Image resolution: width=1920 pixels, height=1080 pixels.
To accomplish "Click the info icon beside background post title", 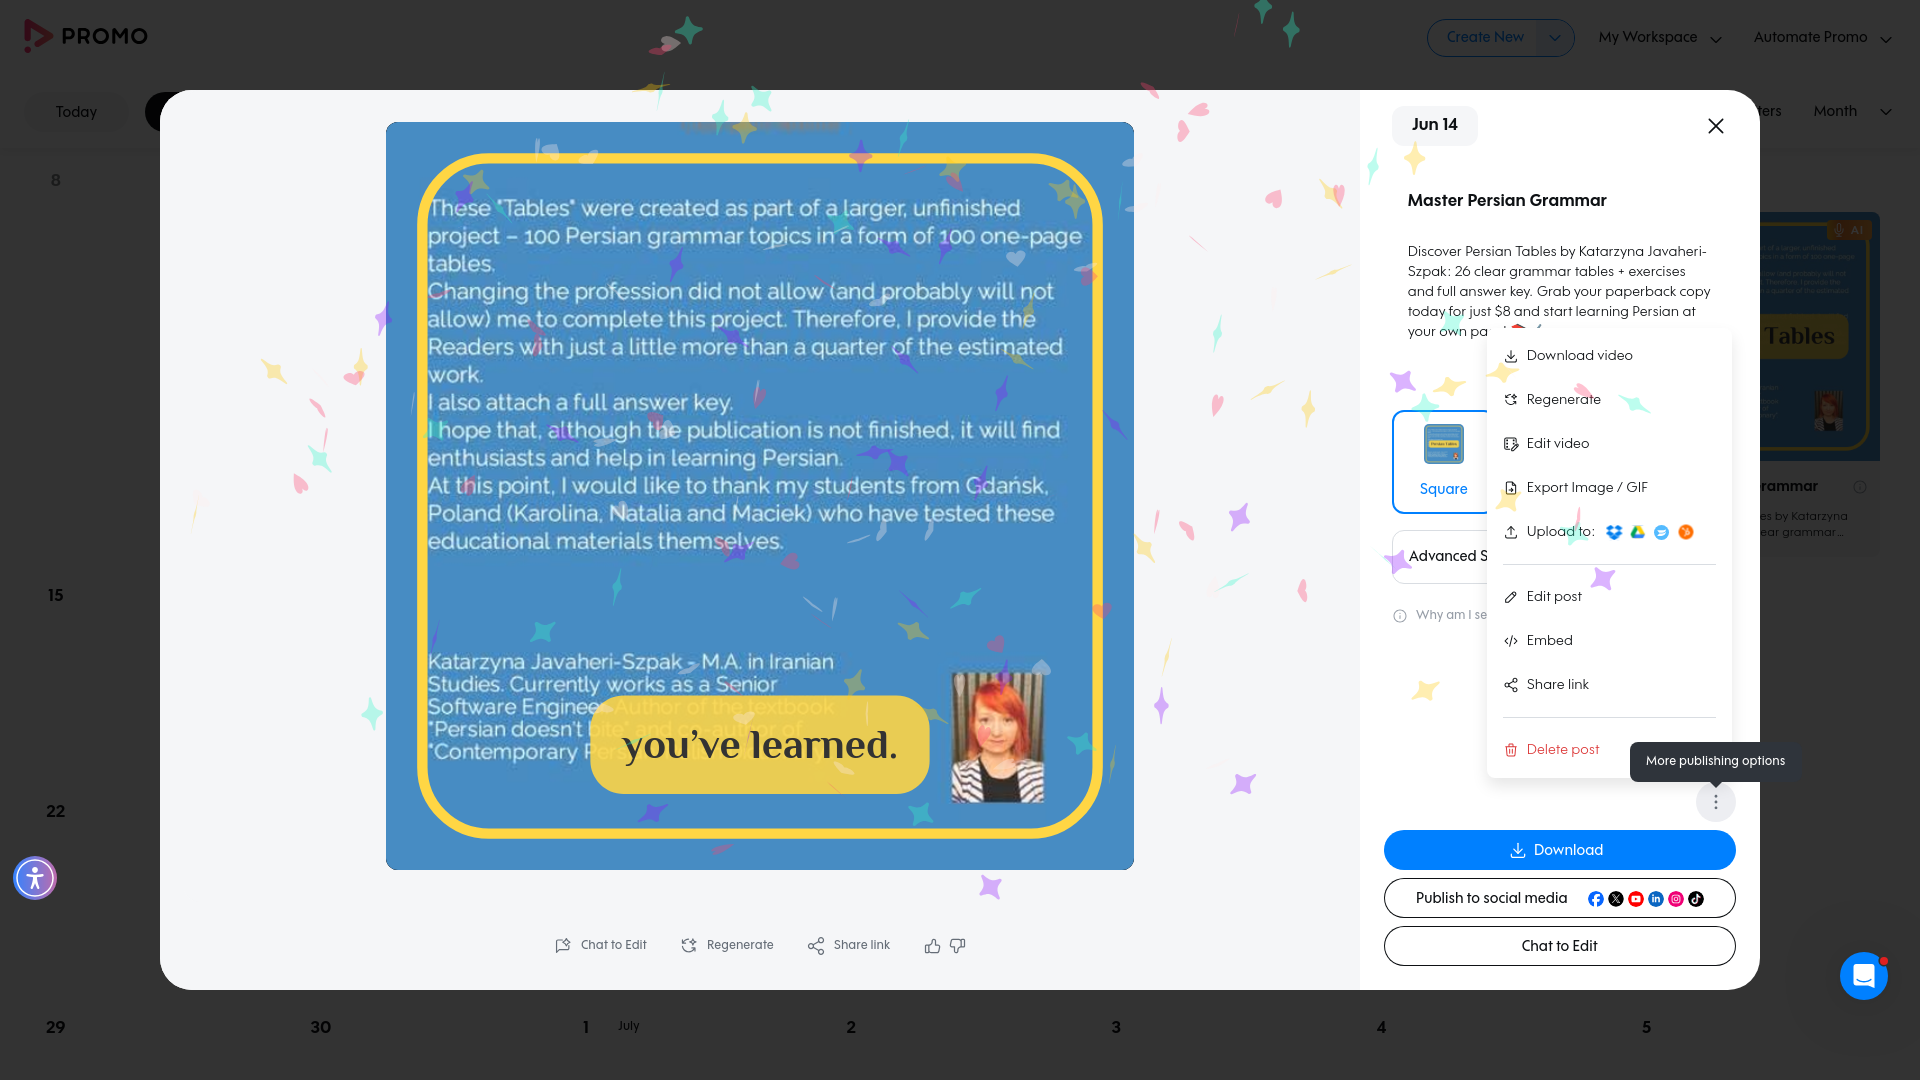I will [1860, 487].
